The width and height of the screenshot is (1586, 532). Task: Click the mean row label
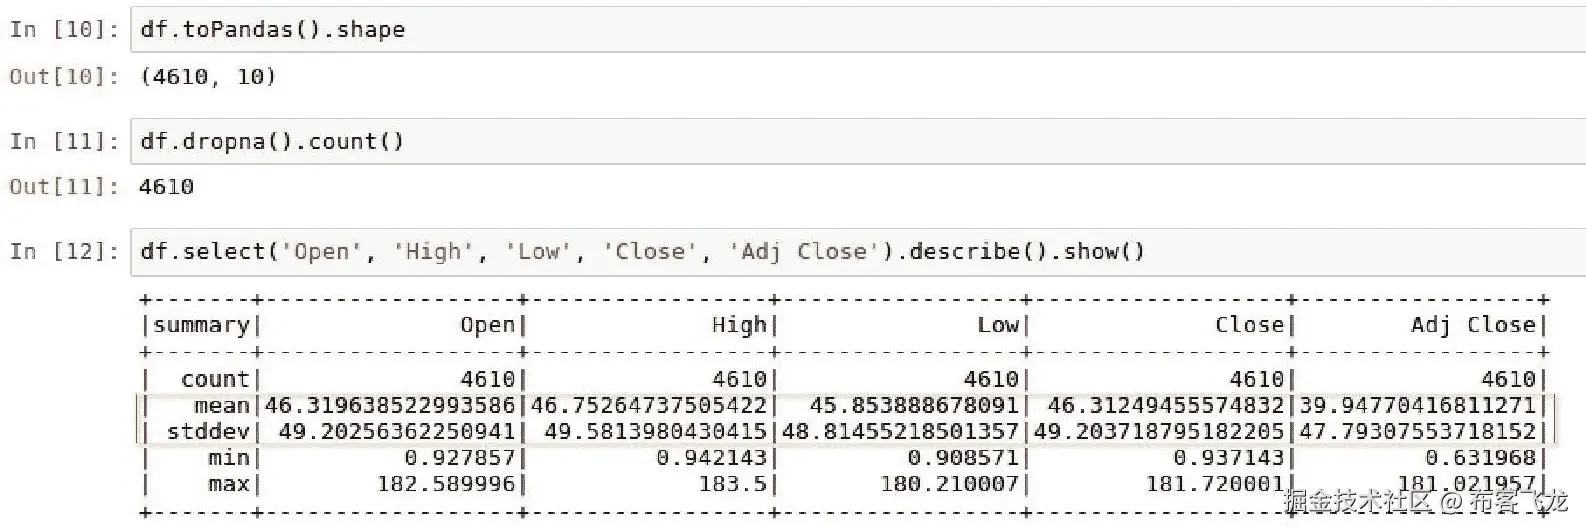coord(221,406)
